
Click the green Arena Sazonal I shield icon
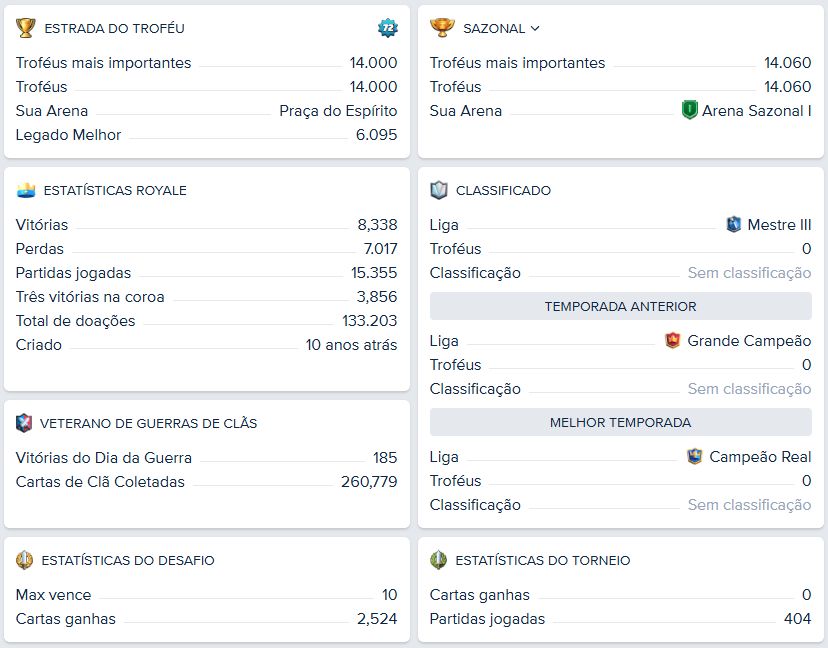click(690, 110)
